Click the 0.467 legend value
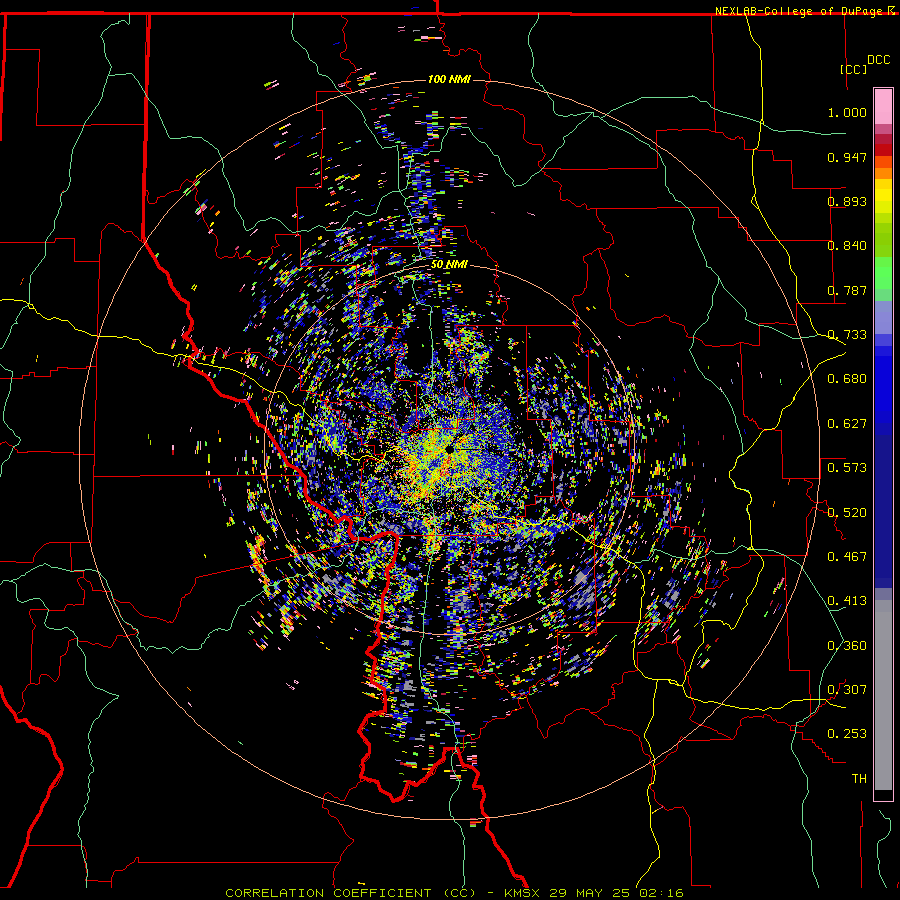Screen dimensions: 900x900 click(x=847, y=557)
